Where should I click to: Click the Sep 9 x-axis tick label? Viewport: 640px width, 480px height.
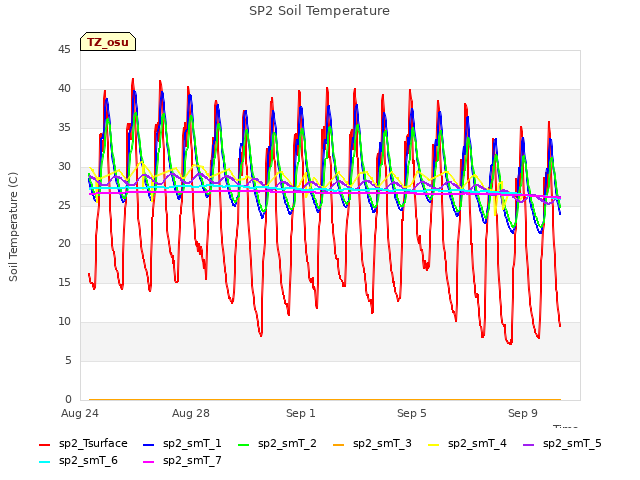coord(523,413)
